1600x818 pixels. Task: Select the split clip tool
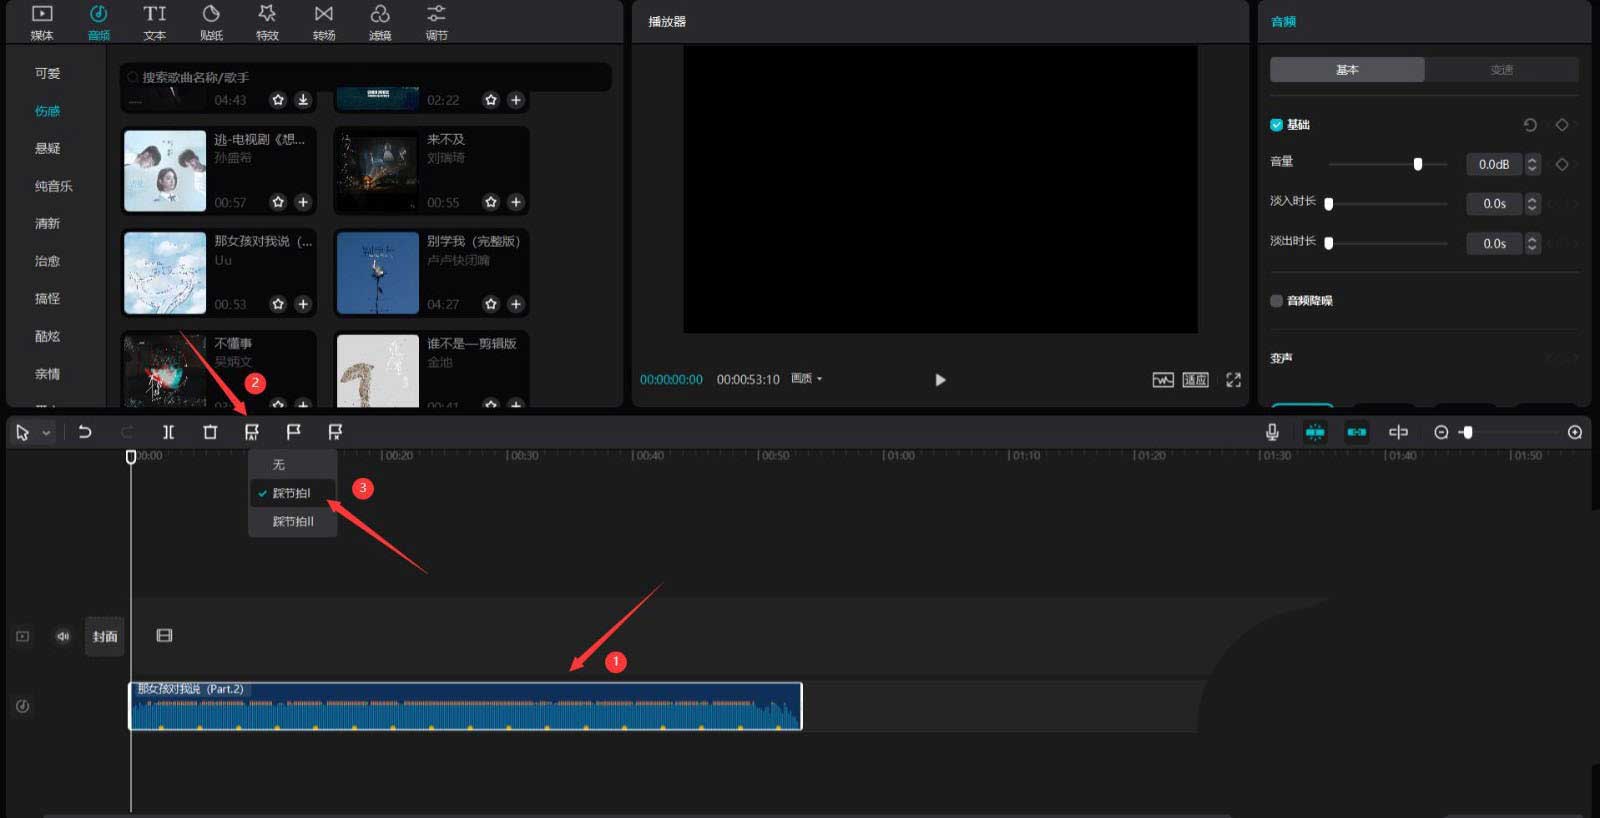click(168, 432)
